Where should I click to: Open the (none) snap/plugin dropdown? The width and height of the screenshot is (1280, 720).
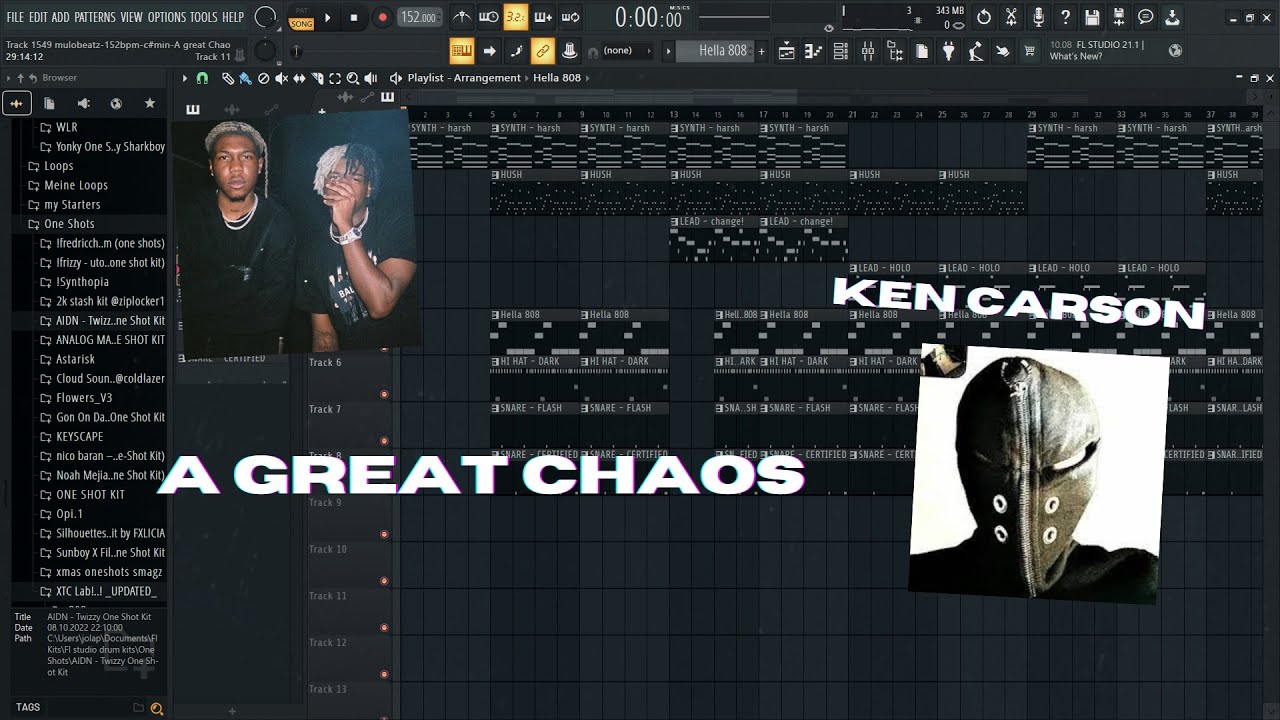click(x=625, y=51)
